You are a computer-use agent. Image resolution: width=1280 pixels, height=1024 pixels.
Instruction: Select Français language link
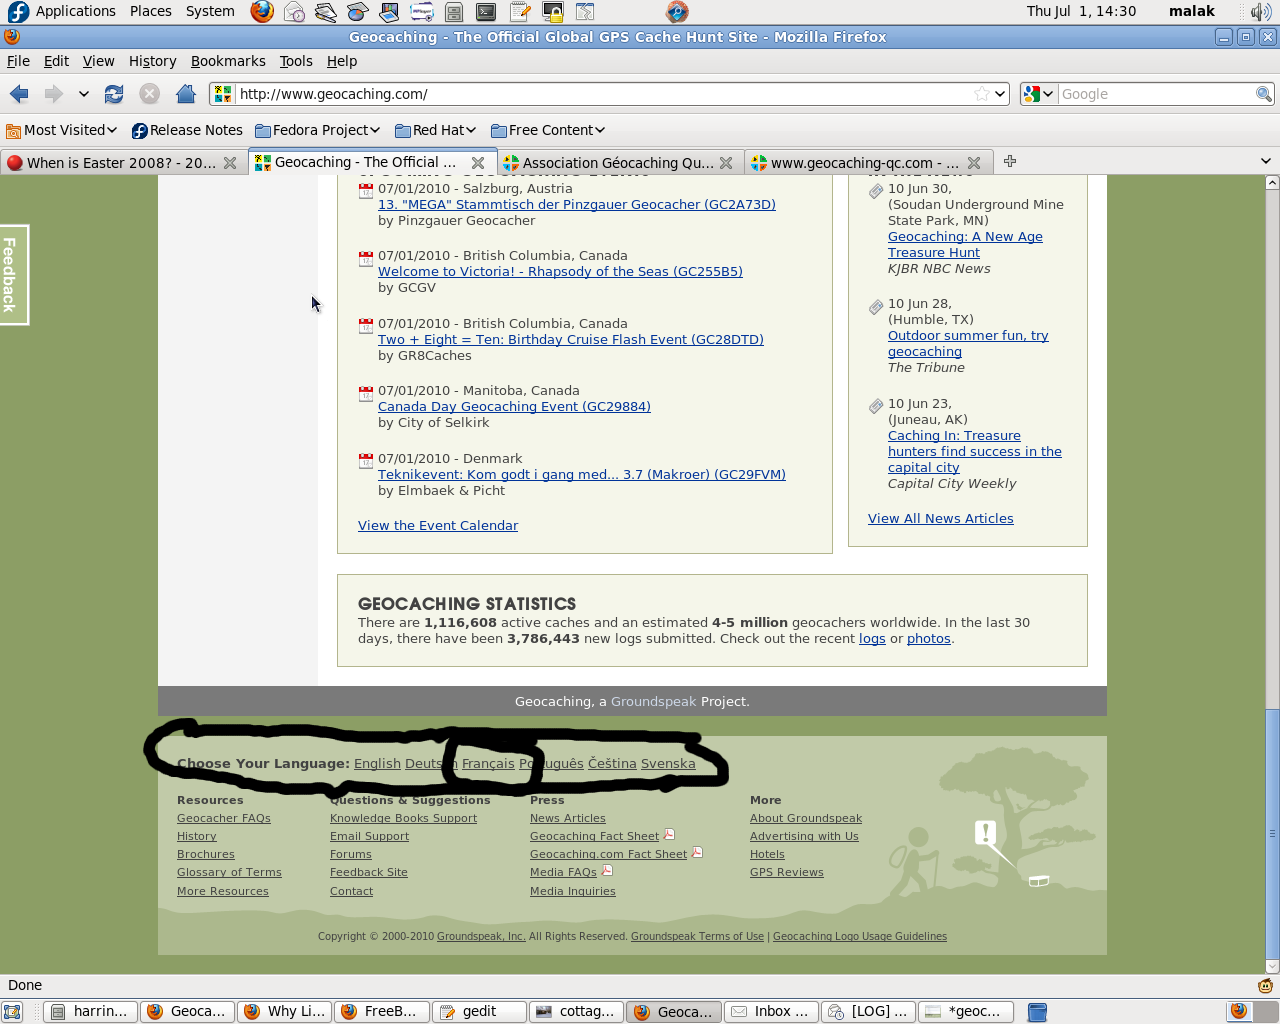pos(488,763)
